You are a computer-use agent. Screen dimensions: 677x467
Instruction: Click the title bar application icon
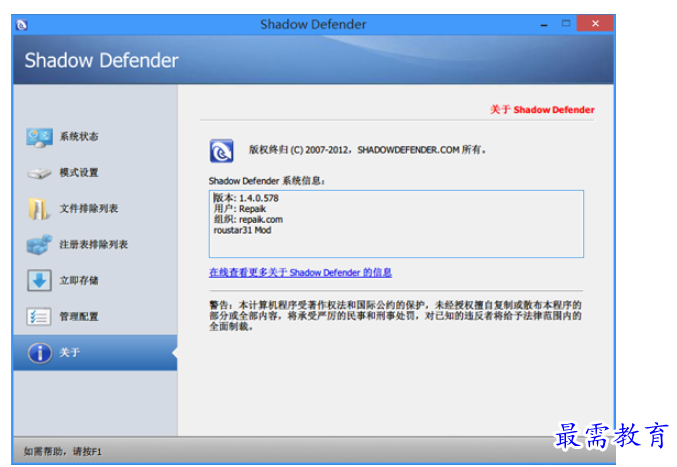(22, 25)
